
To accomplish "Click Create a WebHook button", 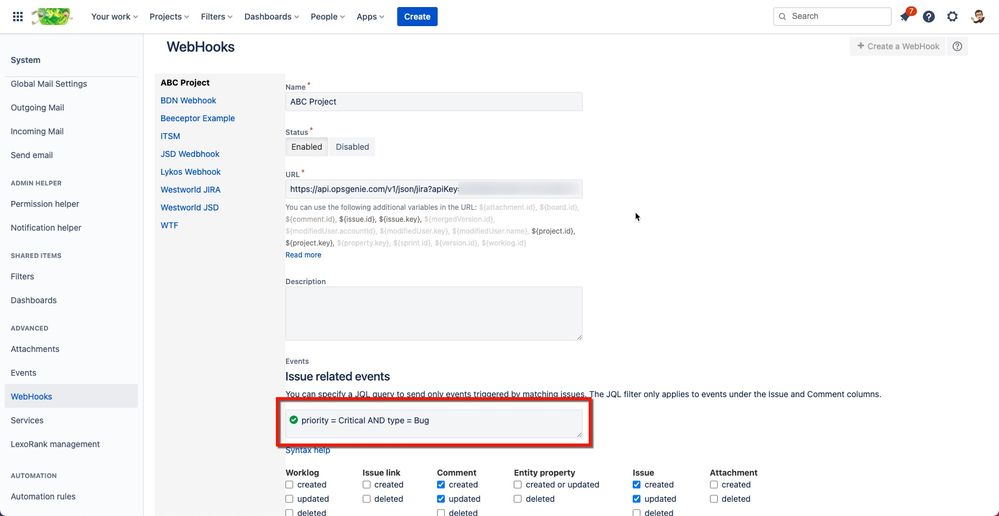I will [898, 47].
